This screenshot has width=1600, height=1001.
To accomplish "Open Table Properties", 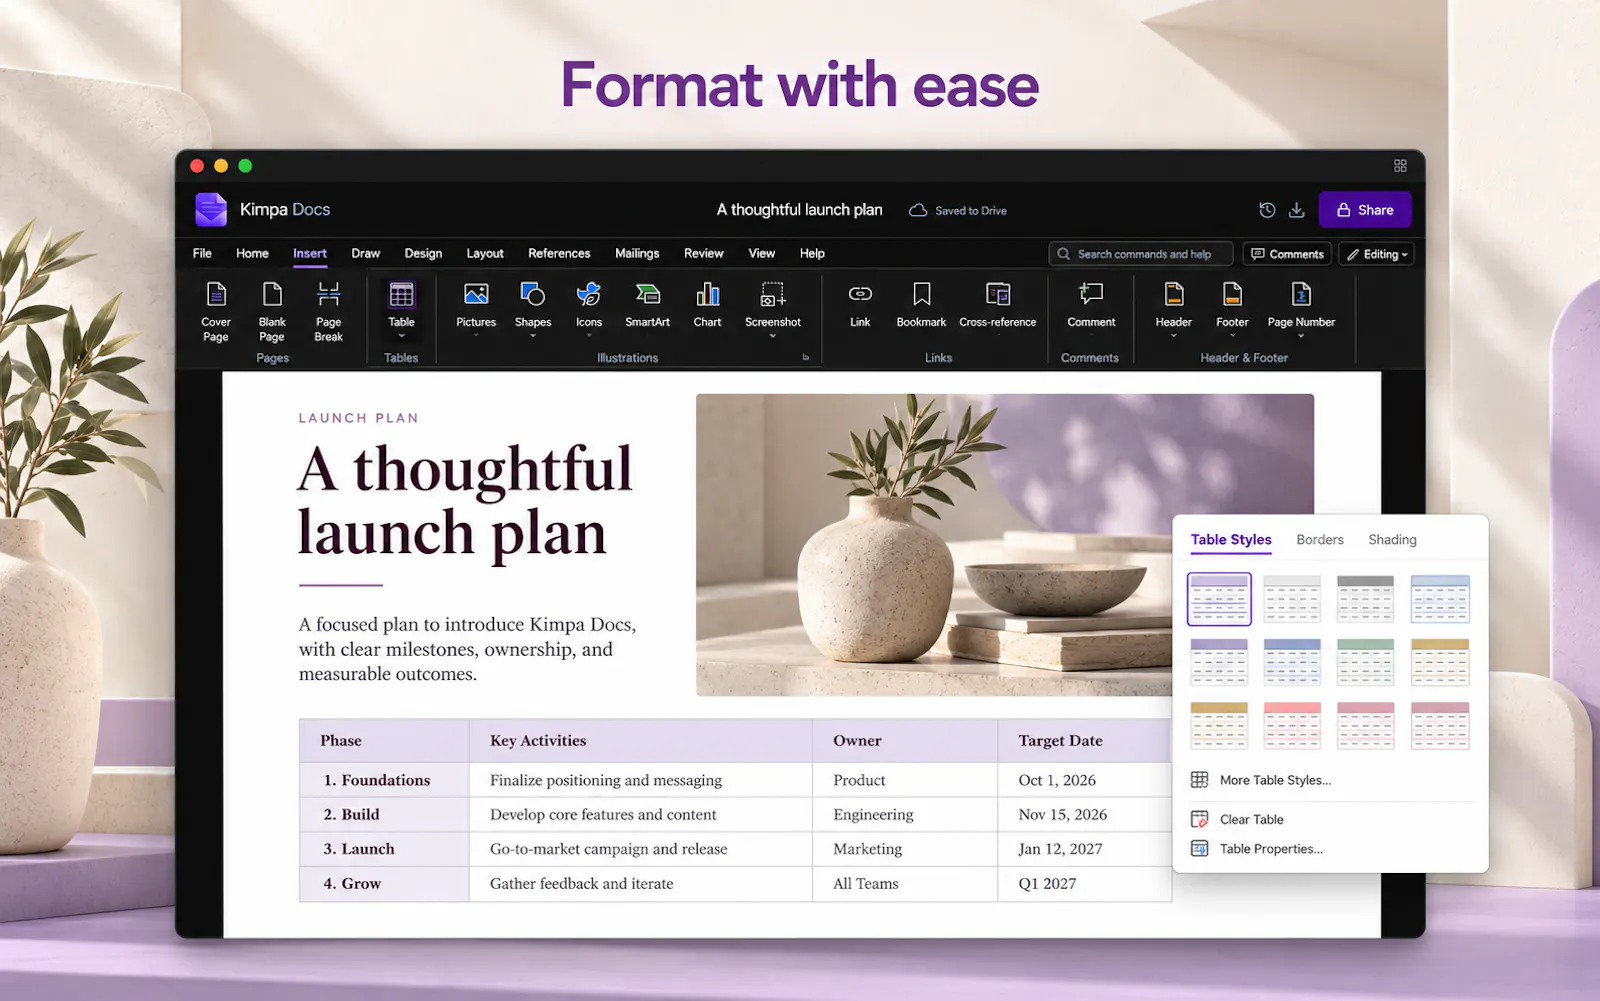I will pyautogui.click(x=1257, y=848).
